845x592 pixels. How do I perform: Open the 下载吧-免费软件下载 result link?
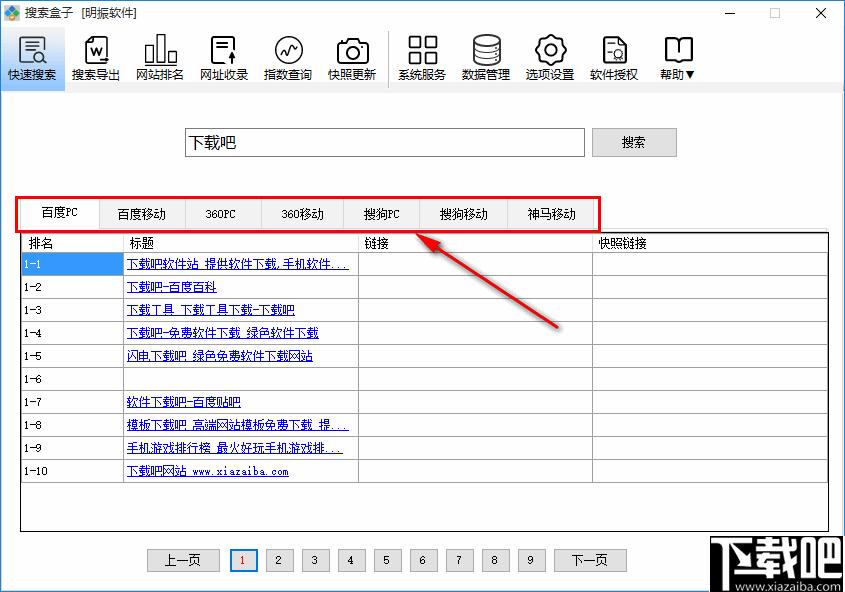click(223, 333)
